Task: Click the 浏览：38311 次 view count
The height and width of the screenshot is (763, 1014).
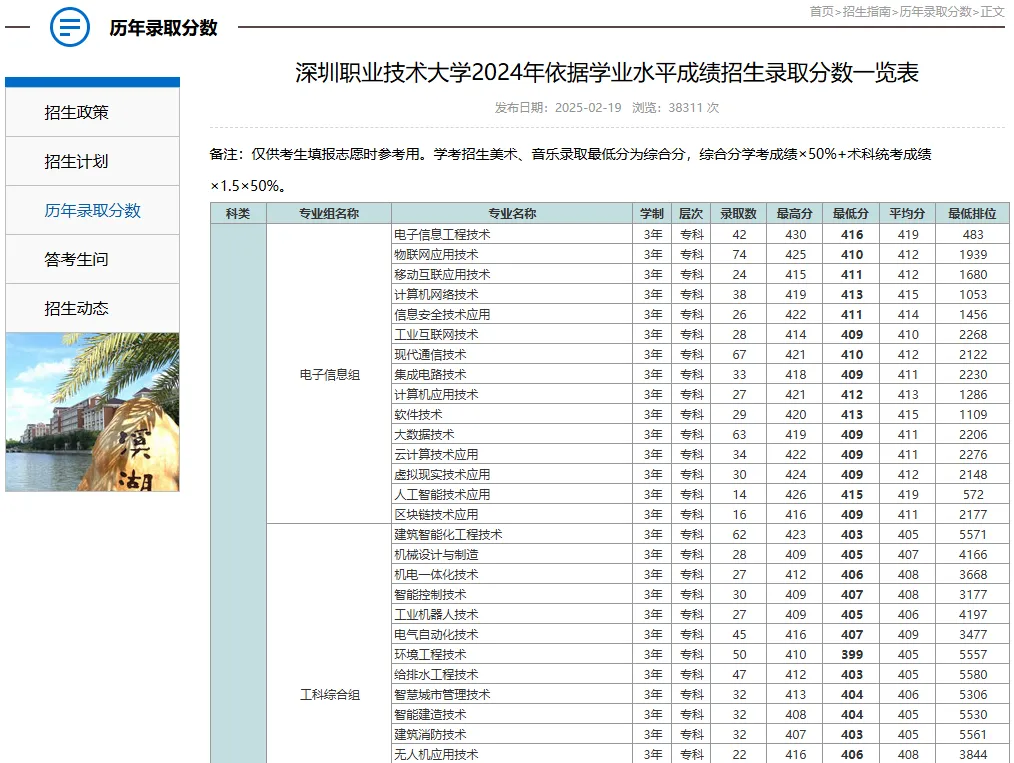Action: click(x=675, y=107)
